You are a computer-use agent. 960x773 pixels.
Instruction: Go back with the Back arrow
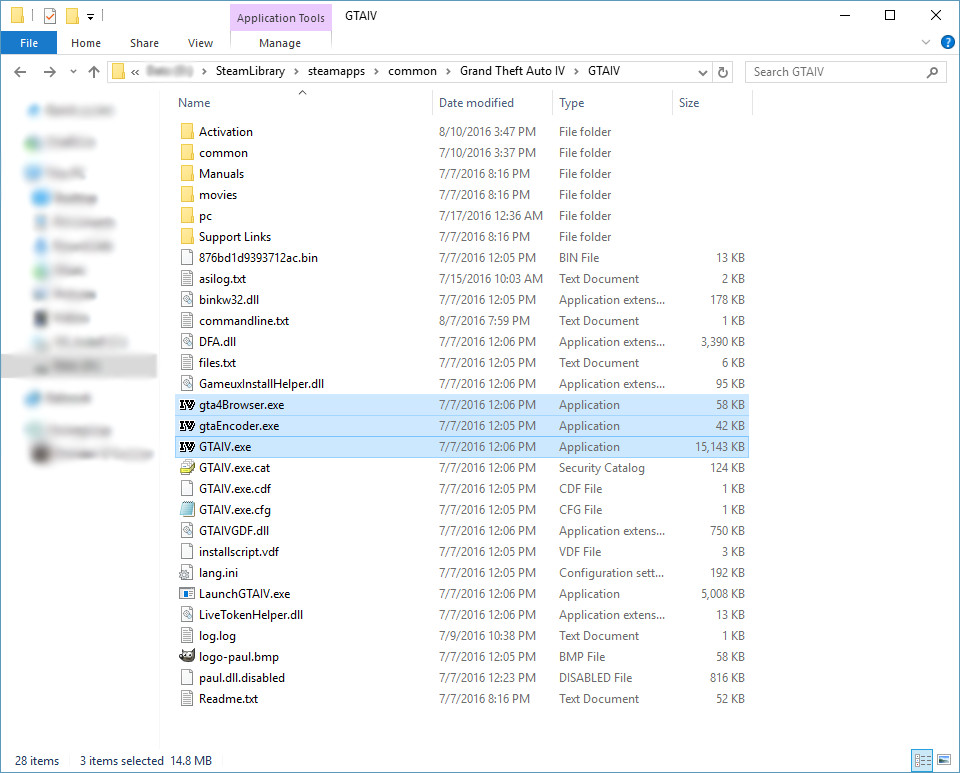point(20,72)
